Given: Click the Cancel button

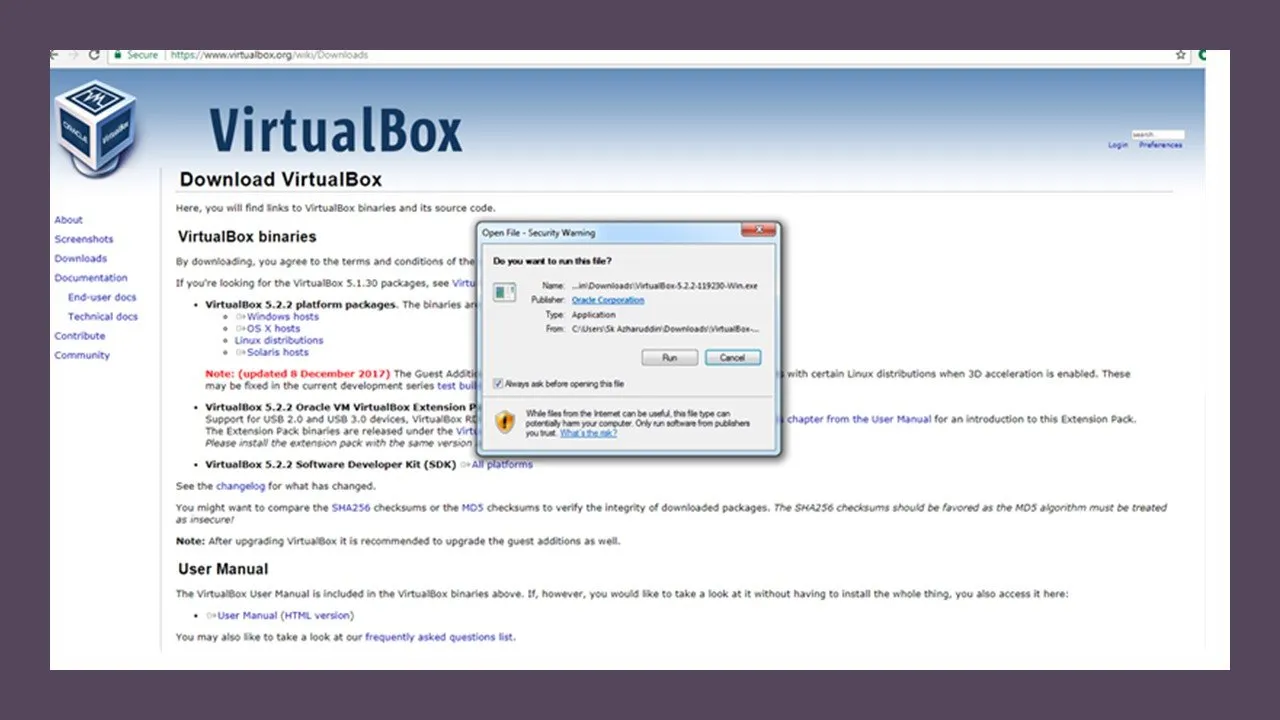Looking at the screenshot, I should pos(733,357).
